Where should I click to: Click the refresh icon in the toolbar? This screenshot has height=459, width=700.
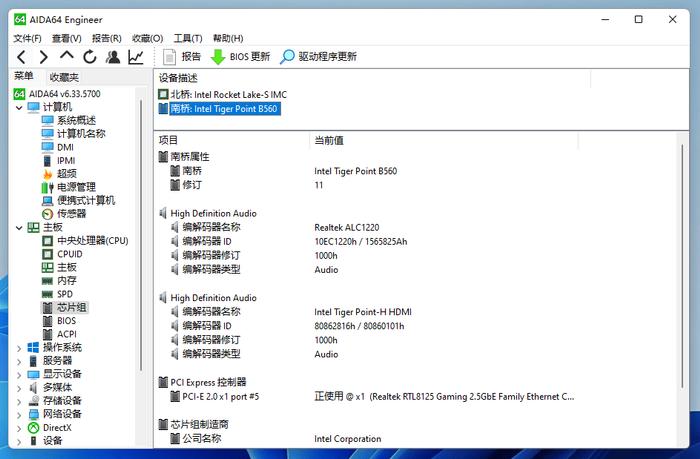(x=90, y=57)
